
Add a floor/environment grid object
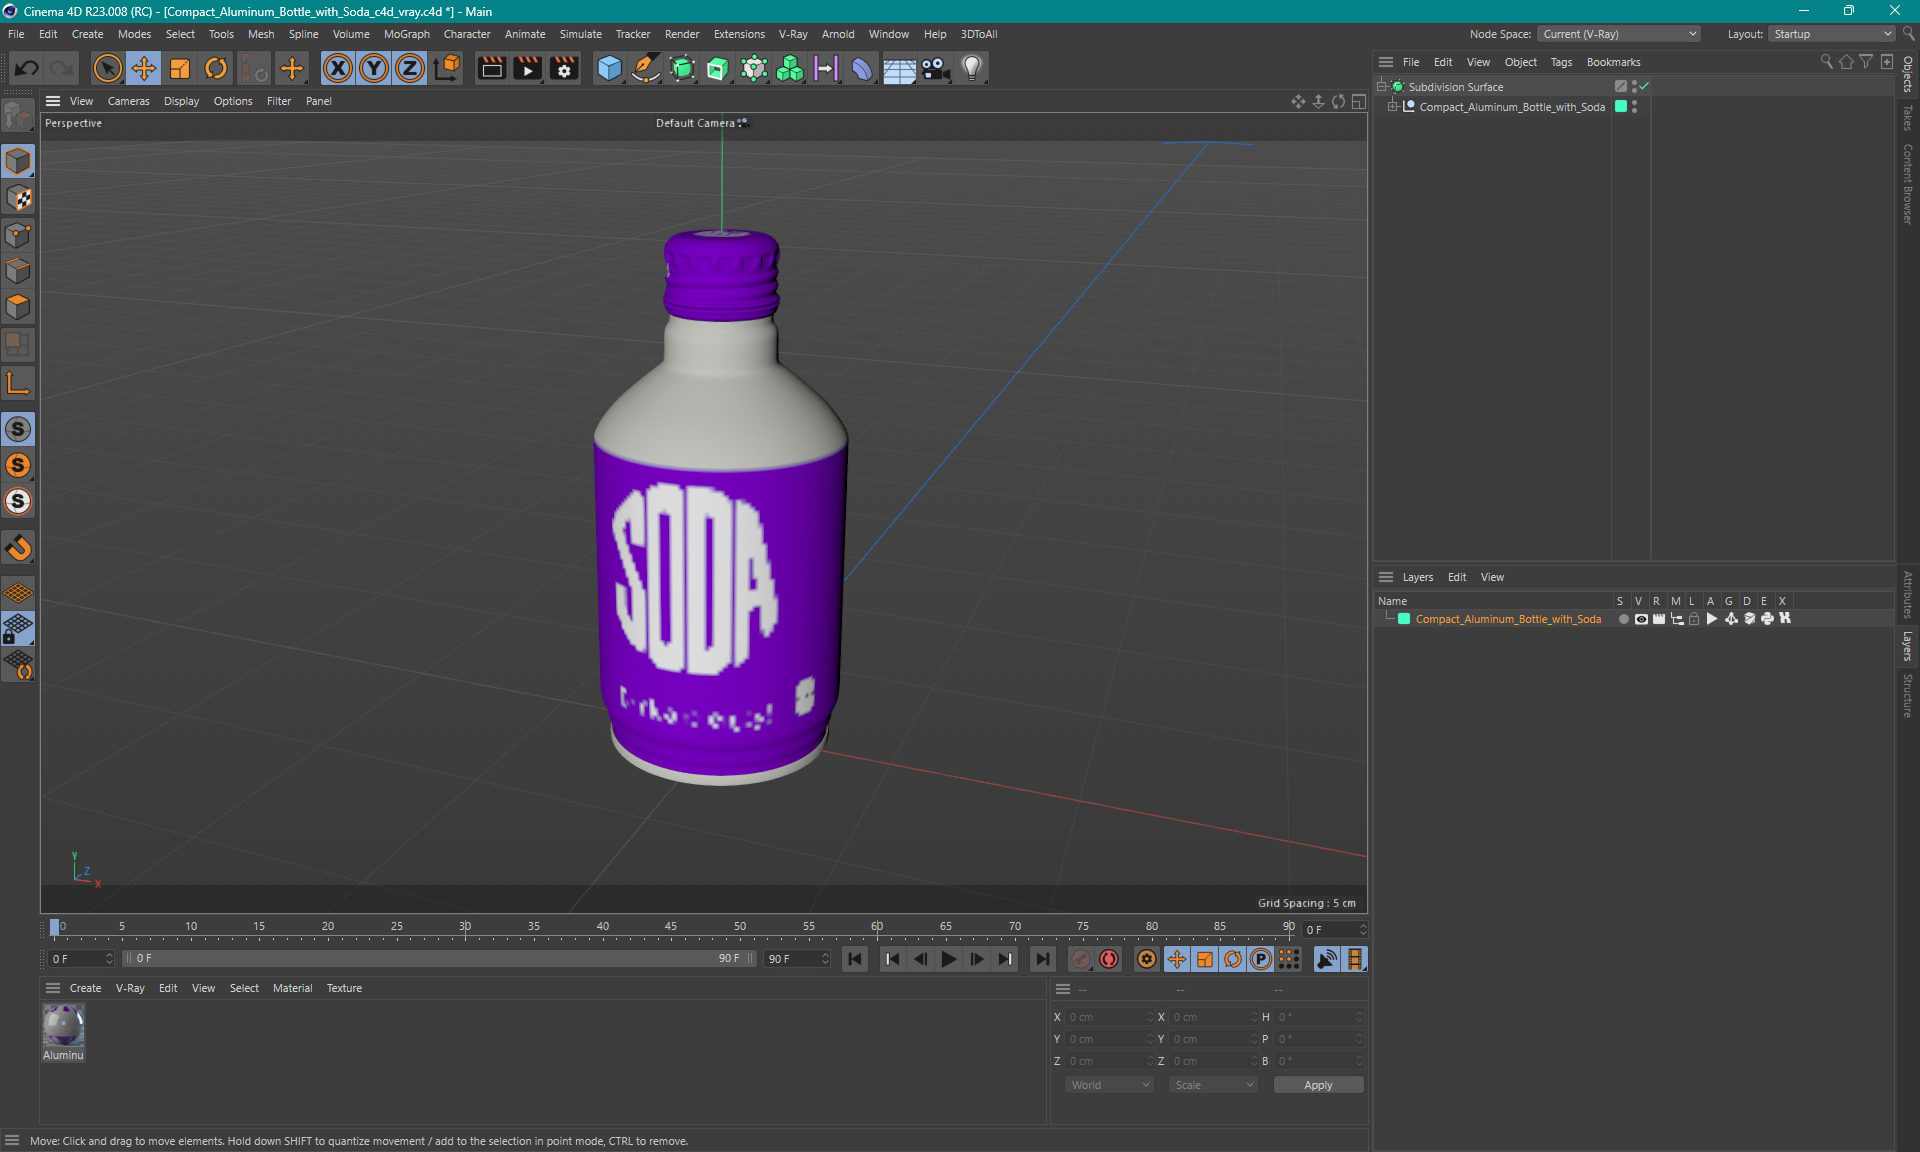tap(899, 68)
